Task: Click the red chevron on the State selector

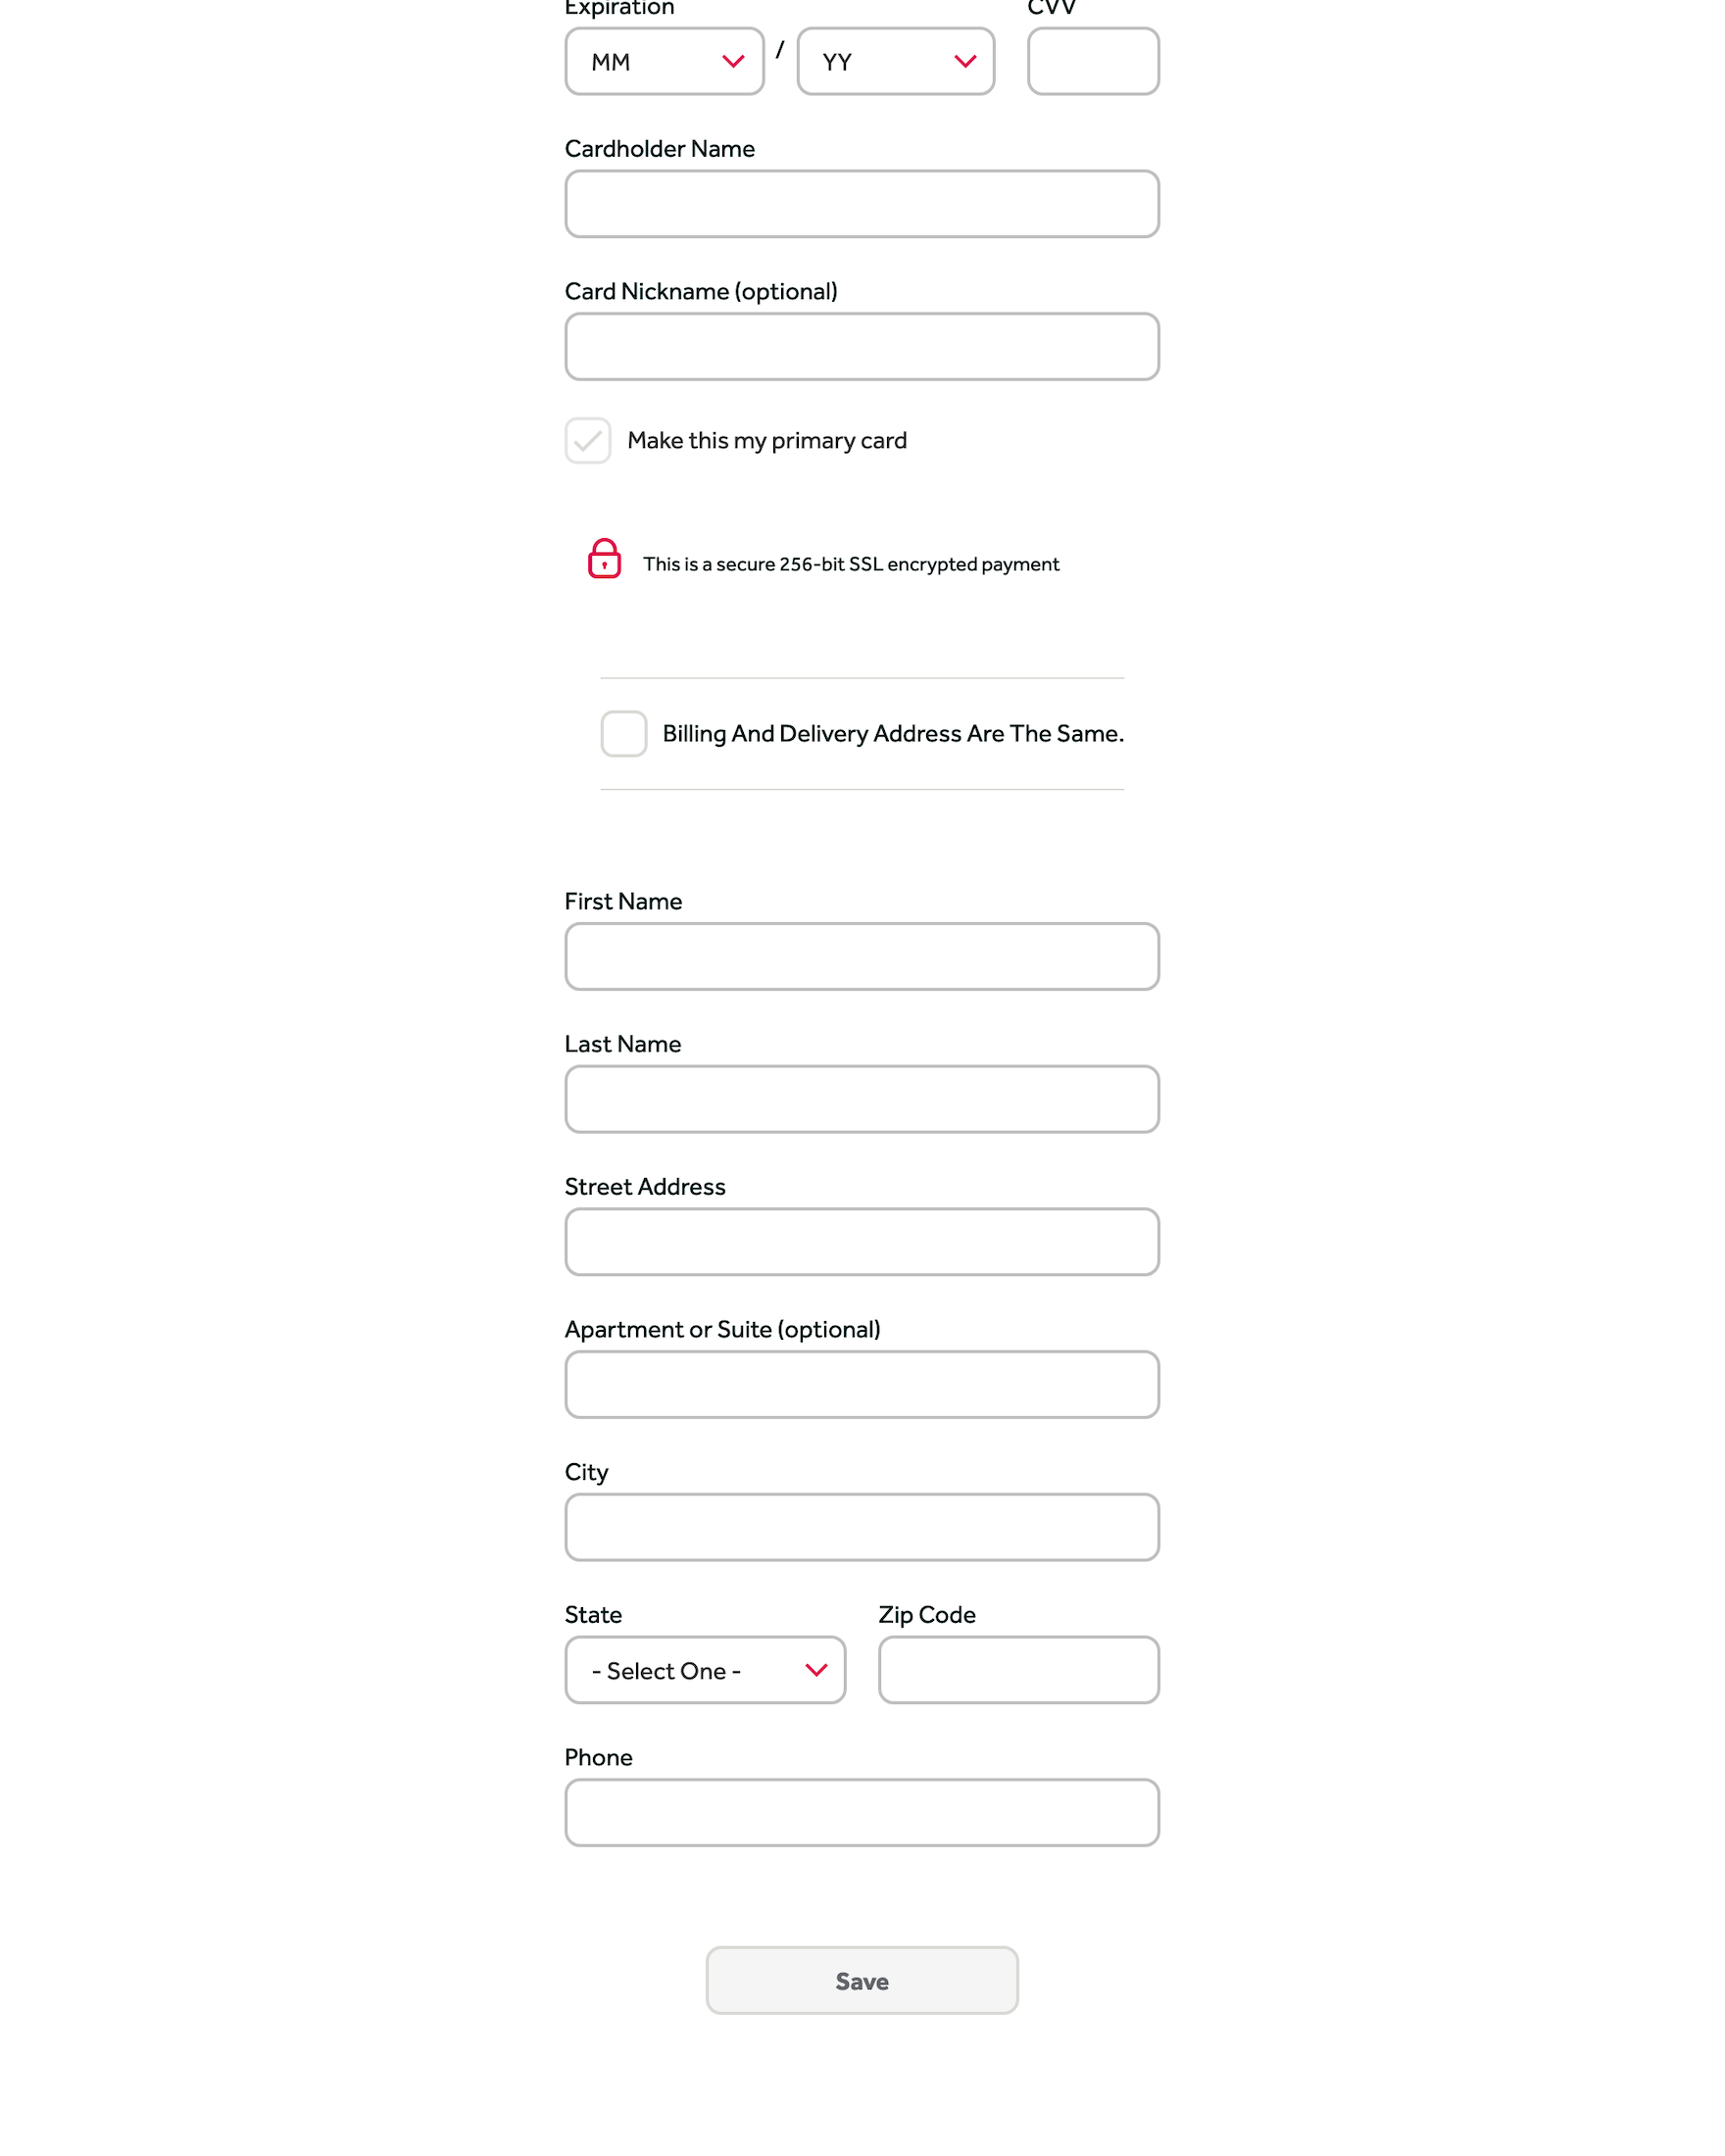Action: tap(816, 1671)
